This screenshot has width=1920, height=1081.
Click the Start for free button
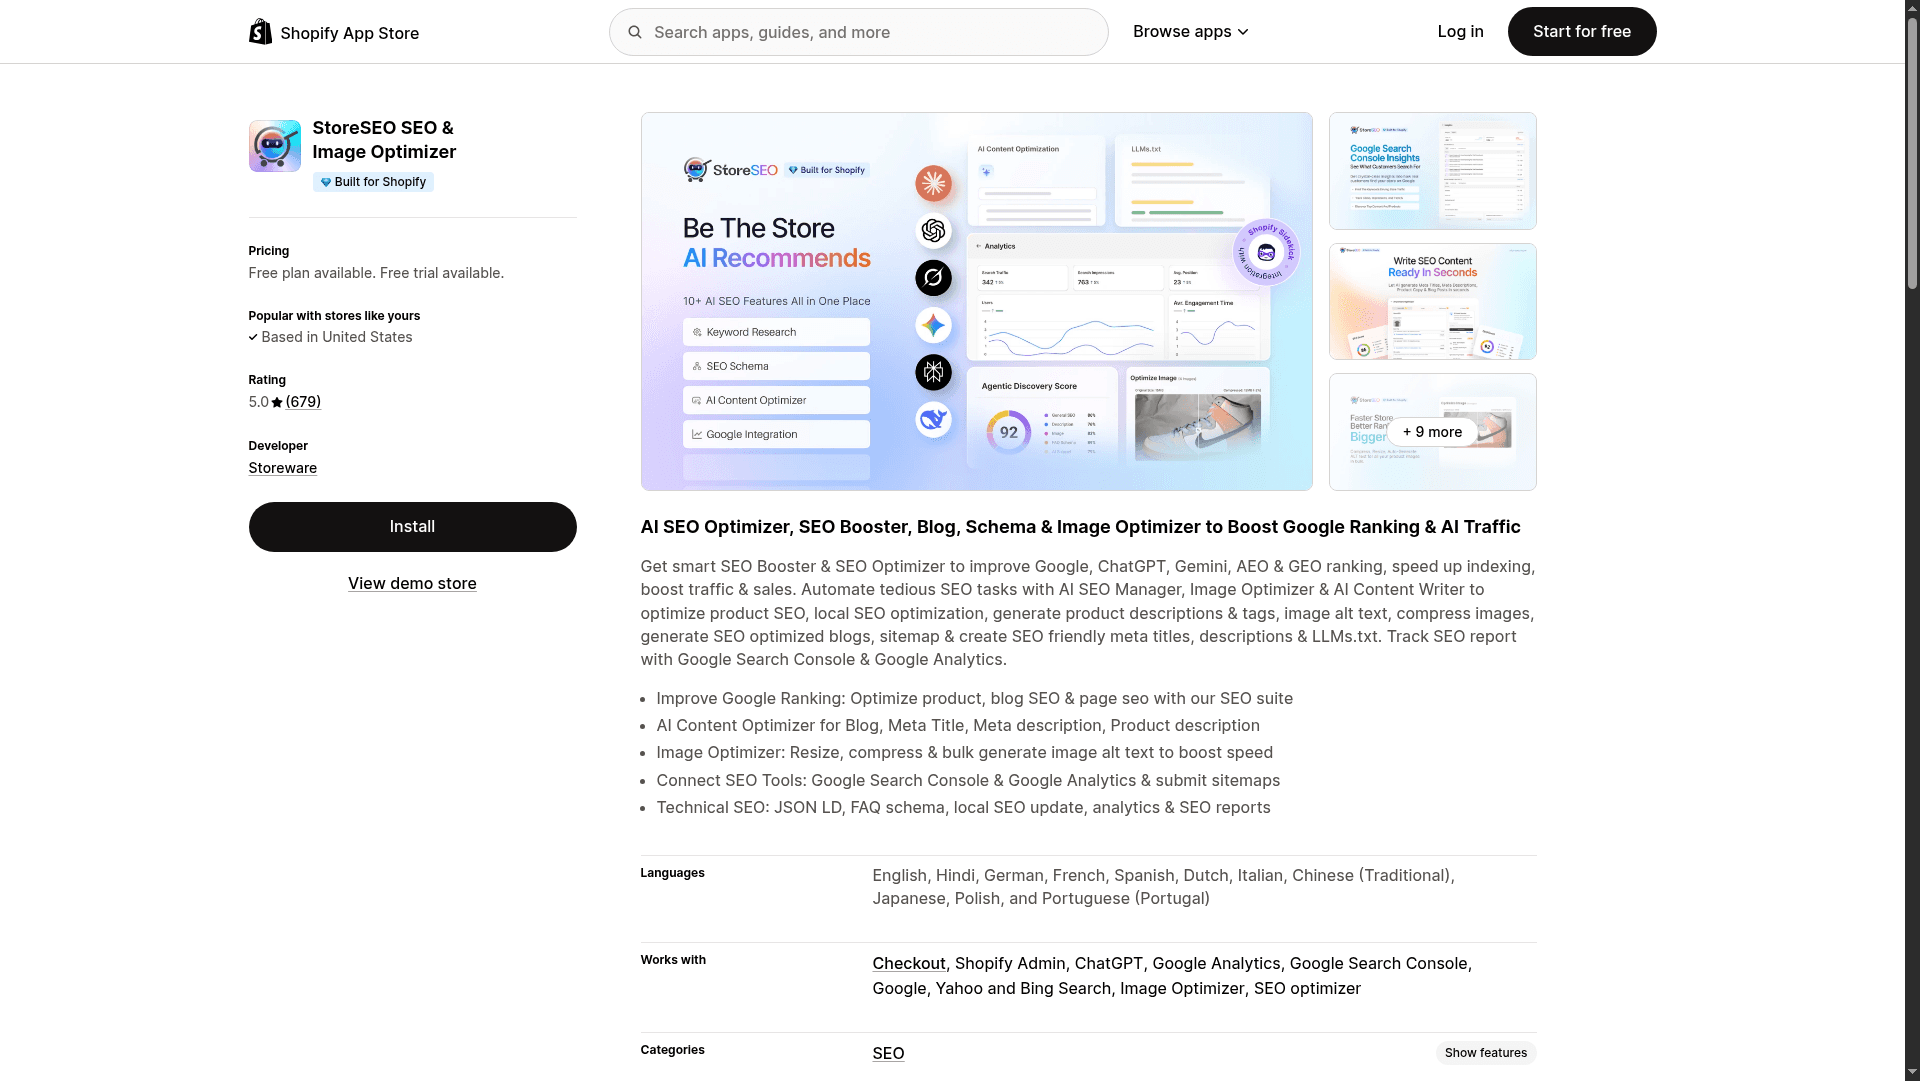tap(1581, 32)
